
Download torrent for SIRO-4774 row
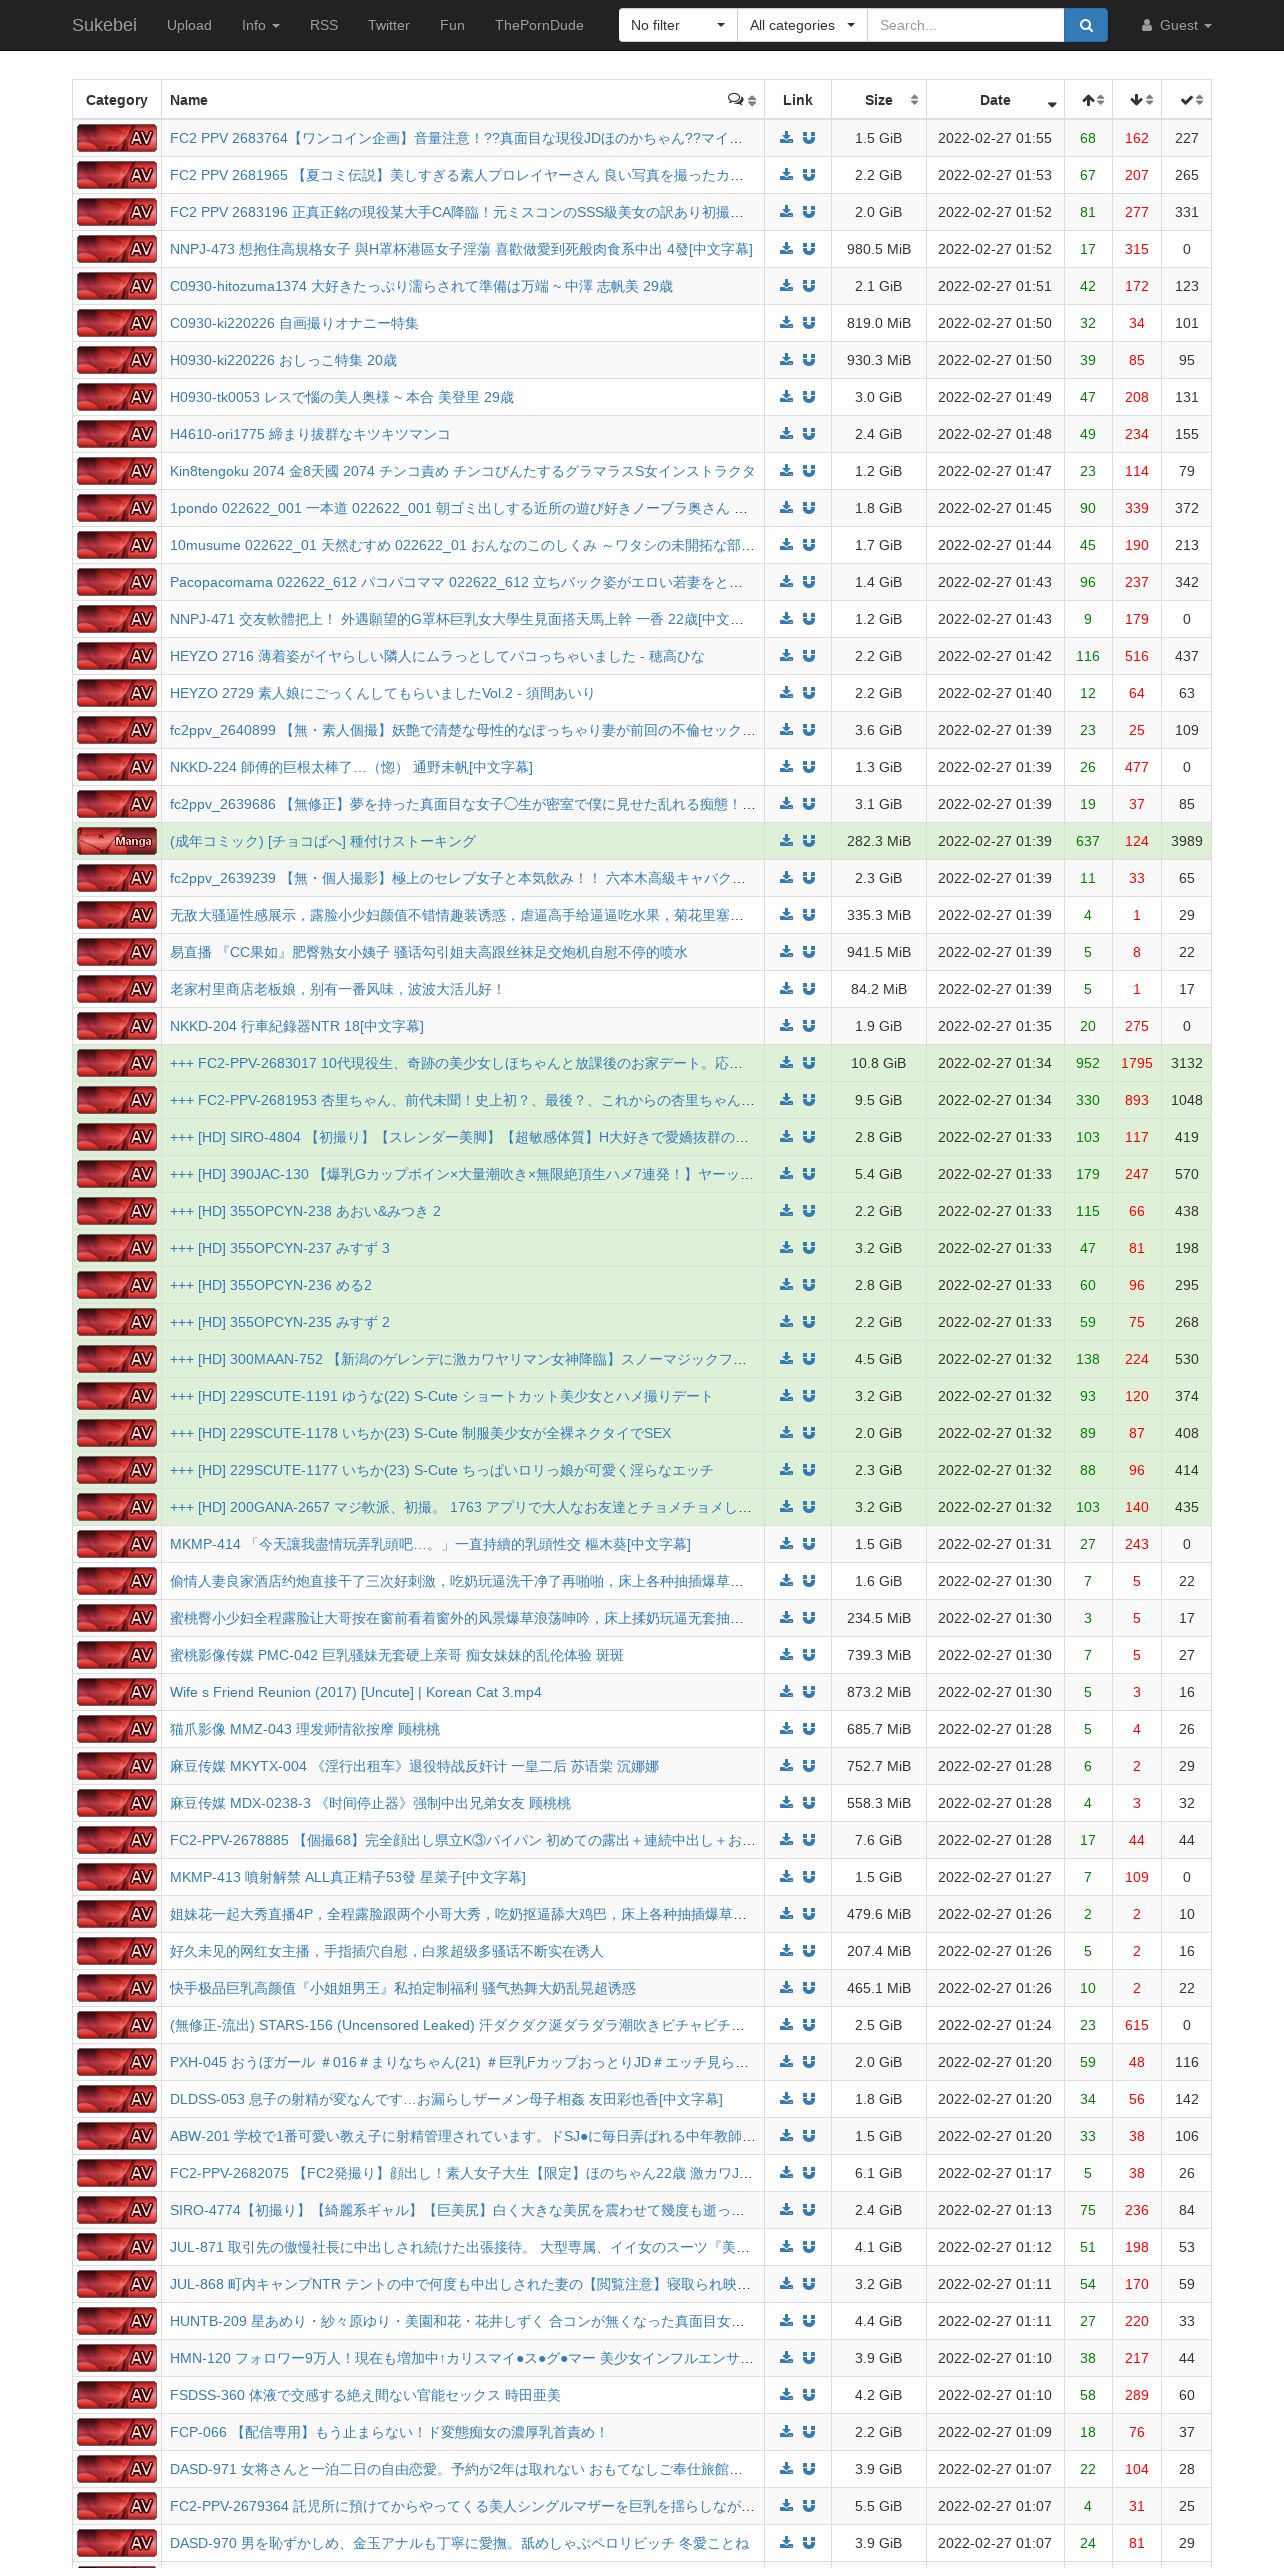coord(786,2210)
